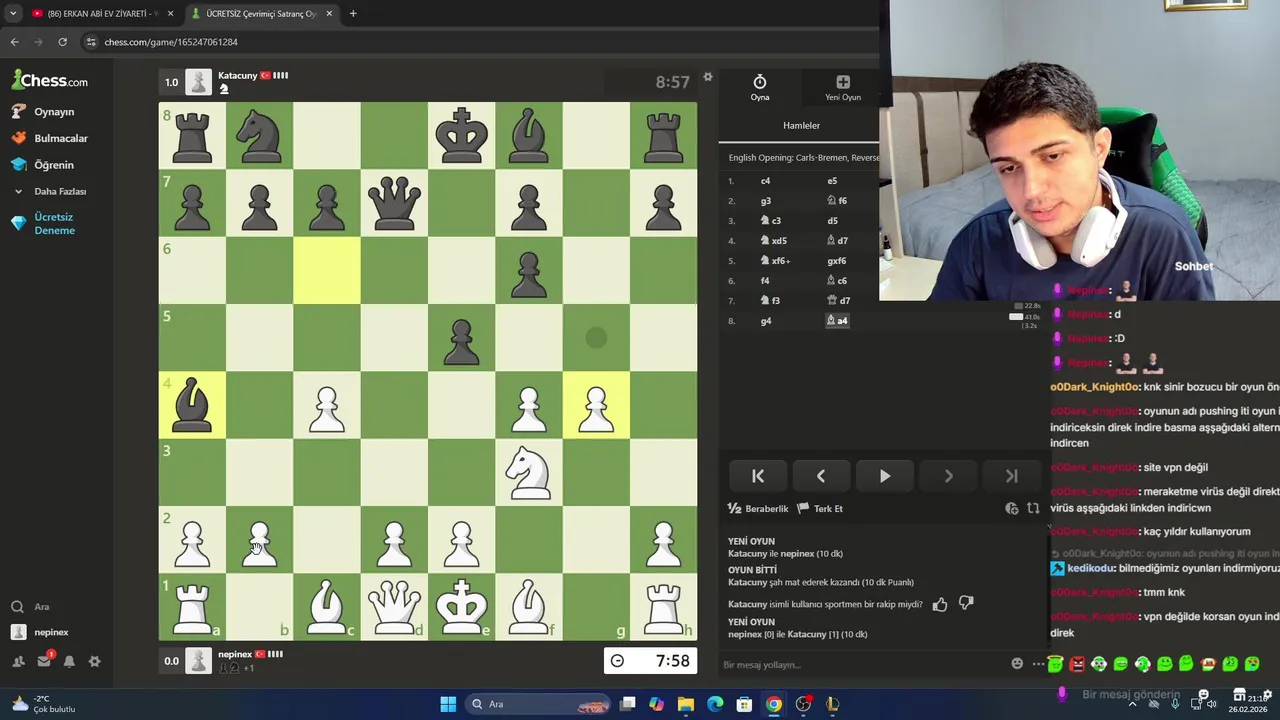Open OBS Studio from taskbar

803,704
